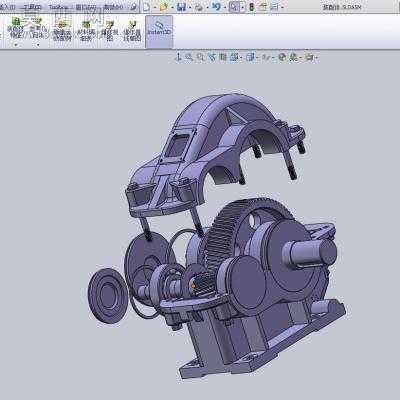Click the Print icon
This screenshot has height=400, width=400.
click(199, 7)
